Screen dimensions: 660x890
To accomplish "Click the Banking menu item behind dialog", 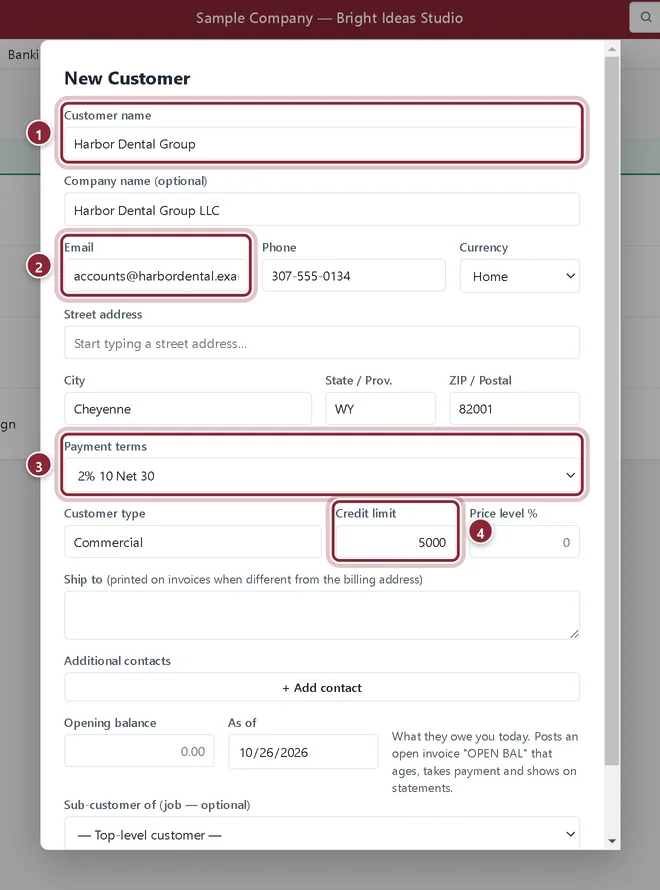I will click(23, 54).
